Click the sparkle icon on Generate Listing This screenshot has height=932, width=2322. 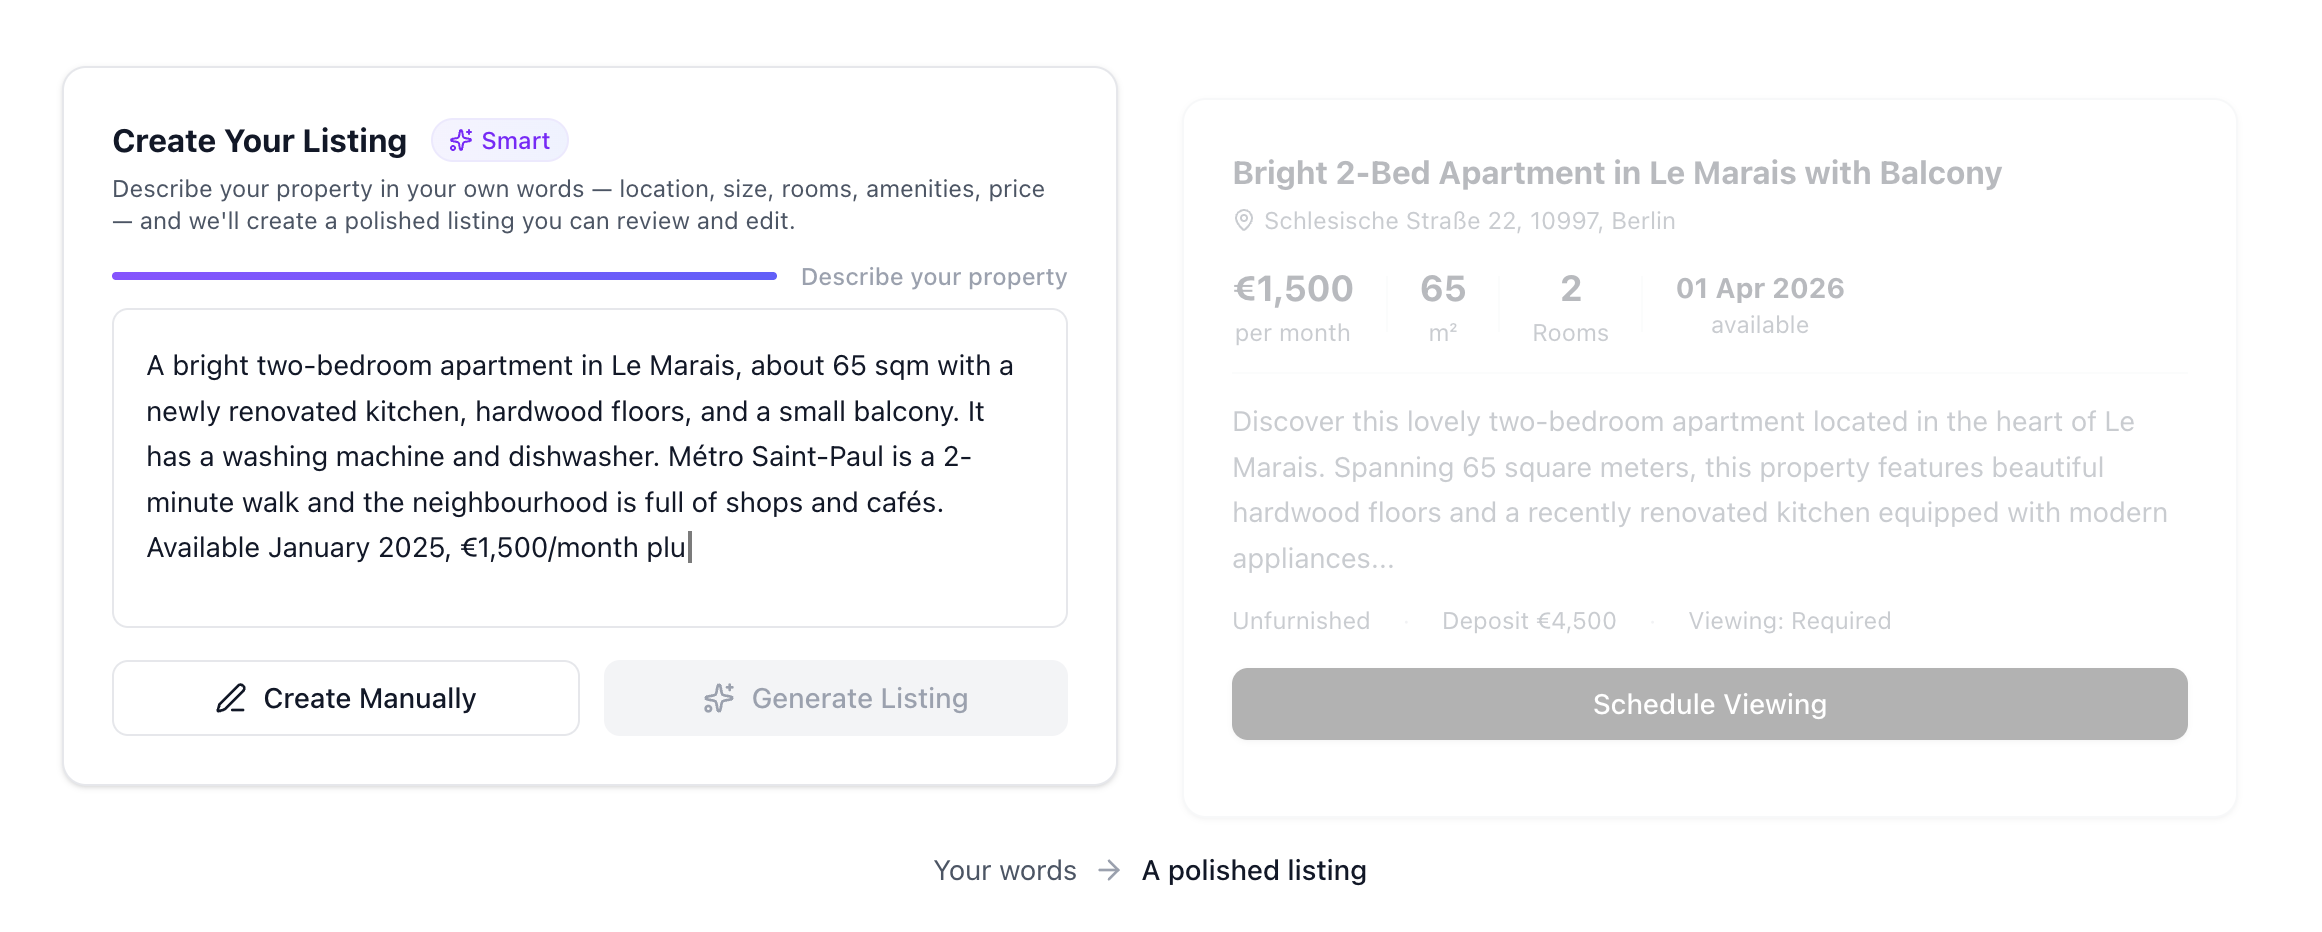click(719, 698)
